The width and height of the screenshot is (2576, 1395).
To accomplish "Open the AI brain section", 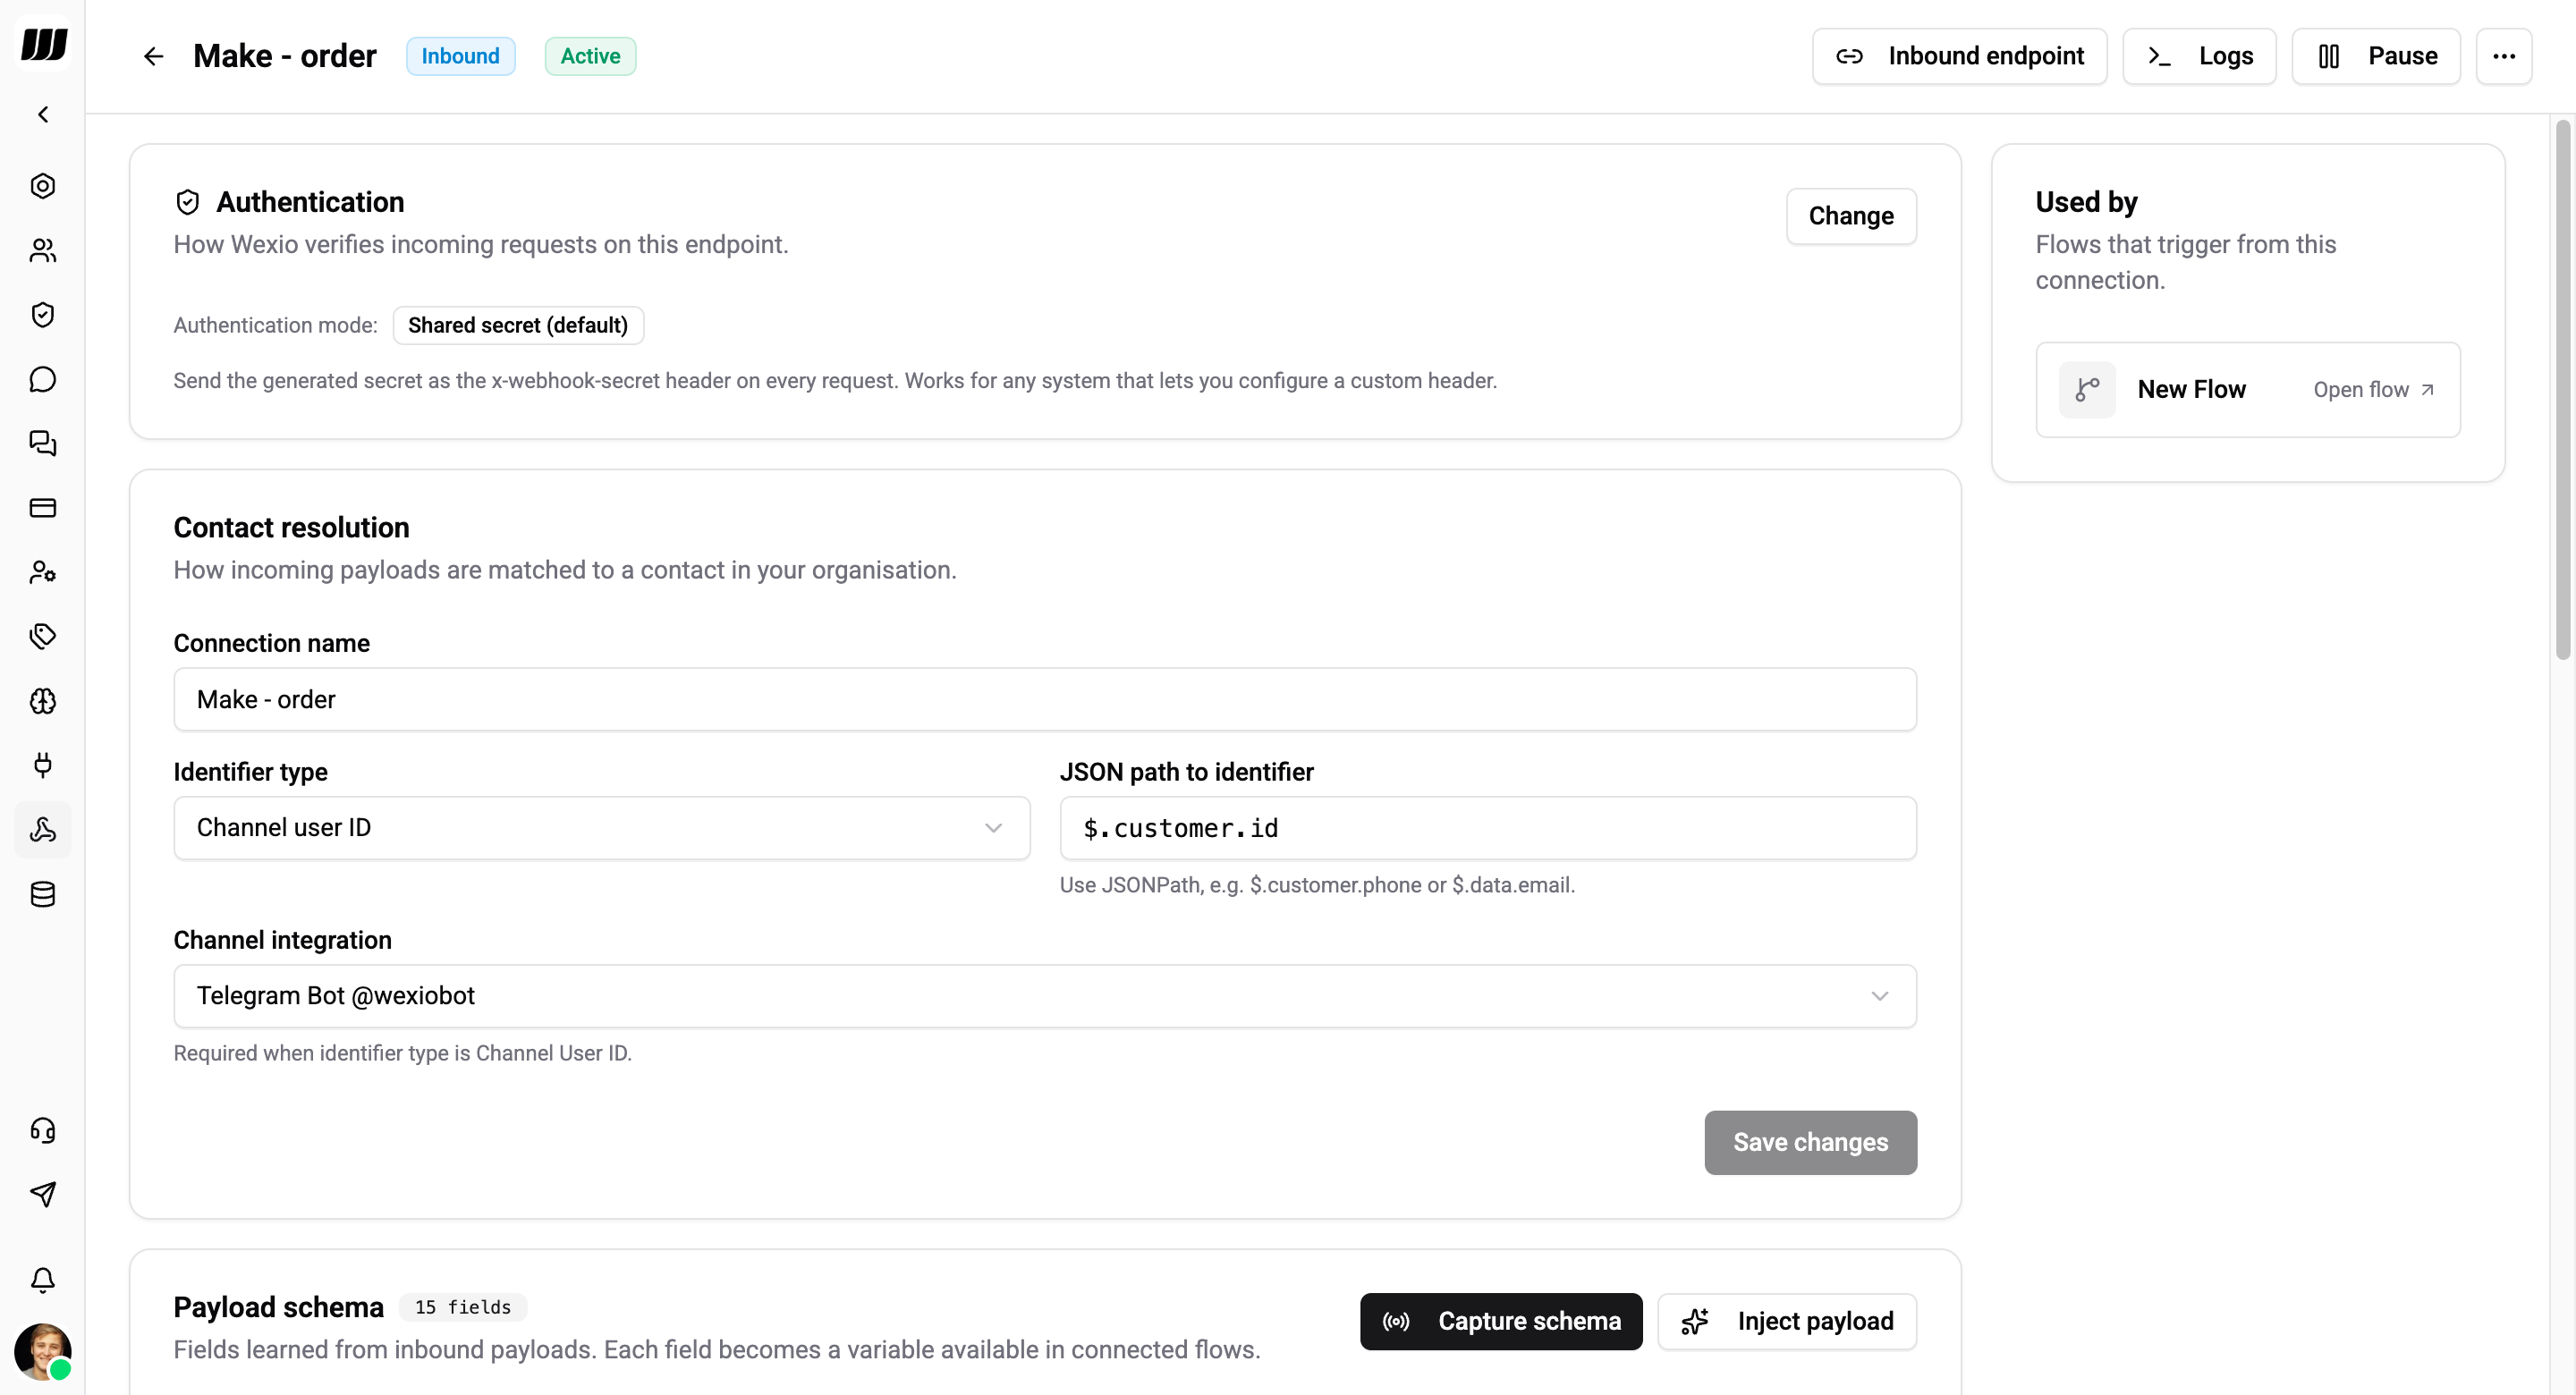I will coord(43,701).
